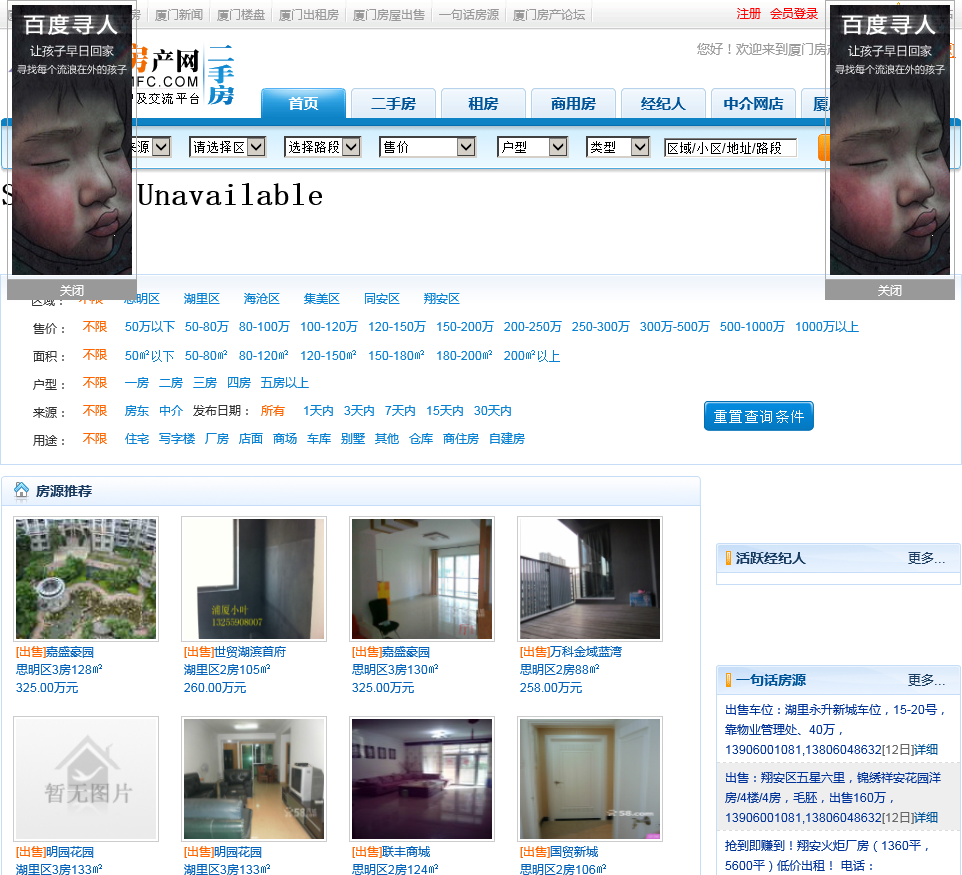
Task: Click 更多 in the 活跃经纪人 panel
Action: (x=926, y=558)
